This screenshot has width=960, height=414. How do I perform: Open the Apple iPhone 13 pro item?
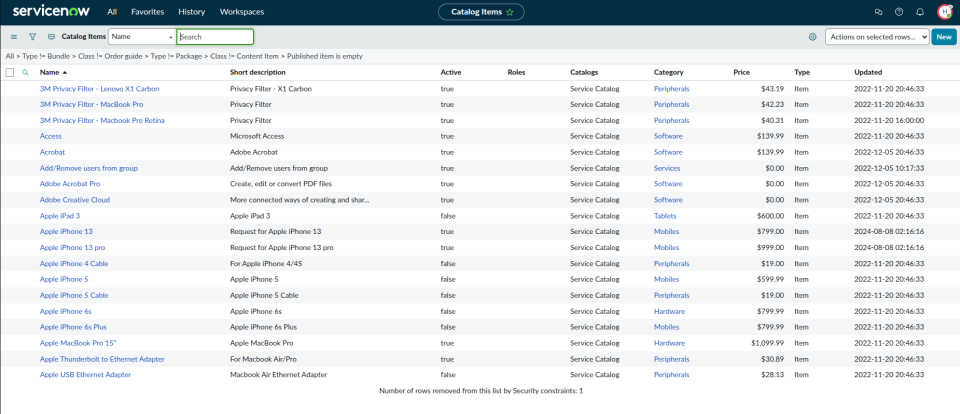point(72,247)
